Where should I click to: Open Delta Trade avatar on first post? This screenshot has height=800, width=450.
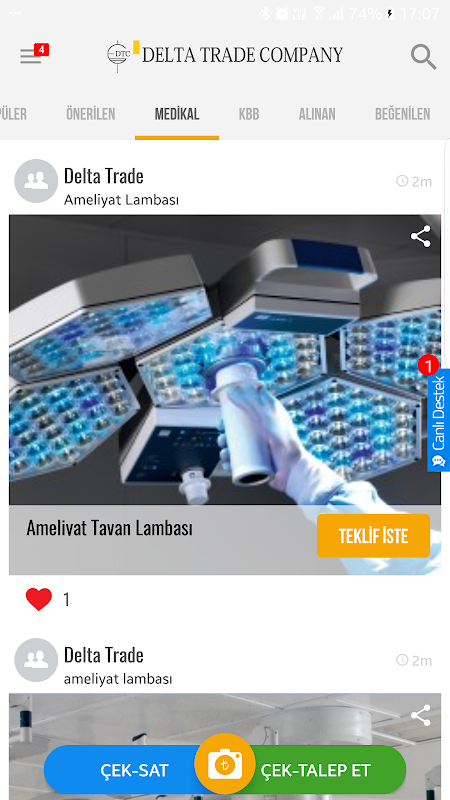pyautogui.click(x=36, y=181)
